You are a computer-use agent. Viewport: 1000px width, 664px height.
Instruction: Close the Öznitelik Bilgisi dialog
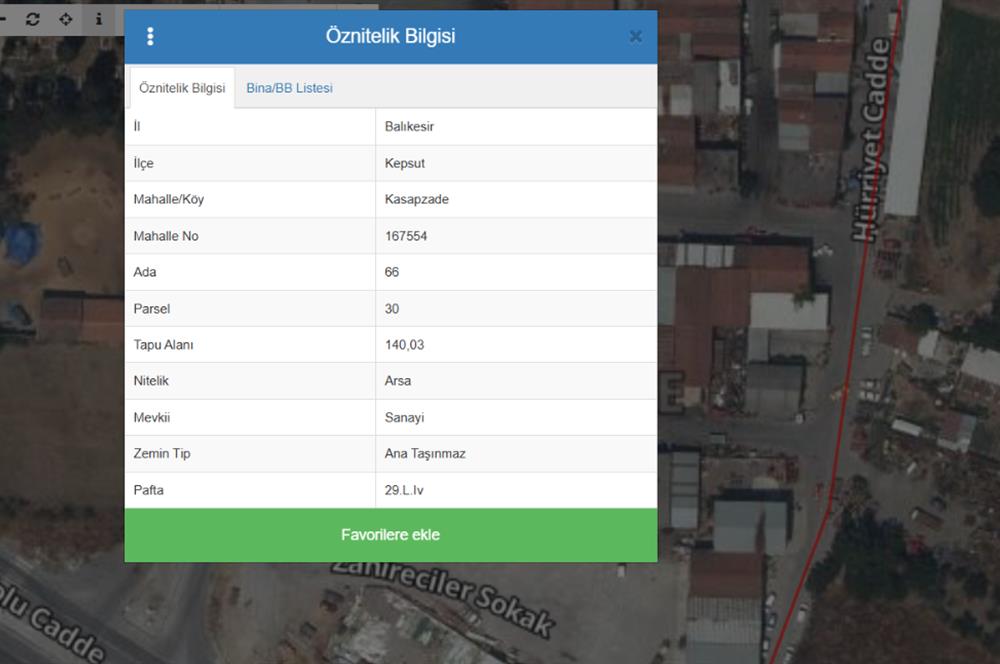point(635,36)
